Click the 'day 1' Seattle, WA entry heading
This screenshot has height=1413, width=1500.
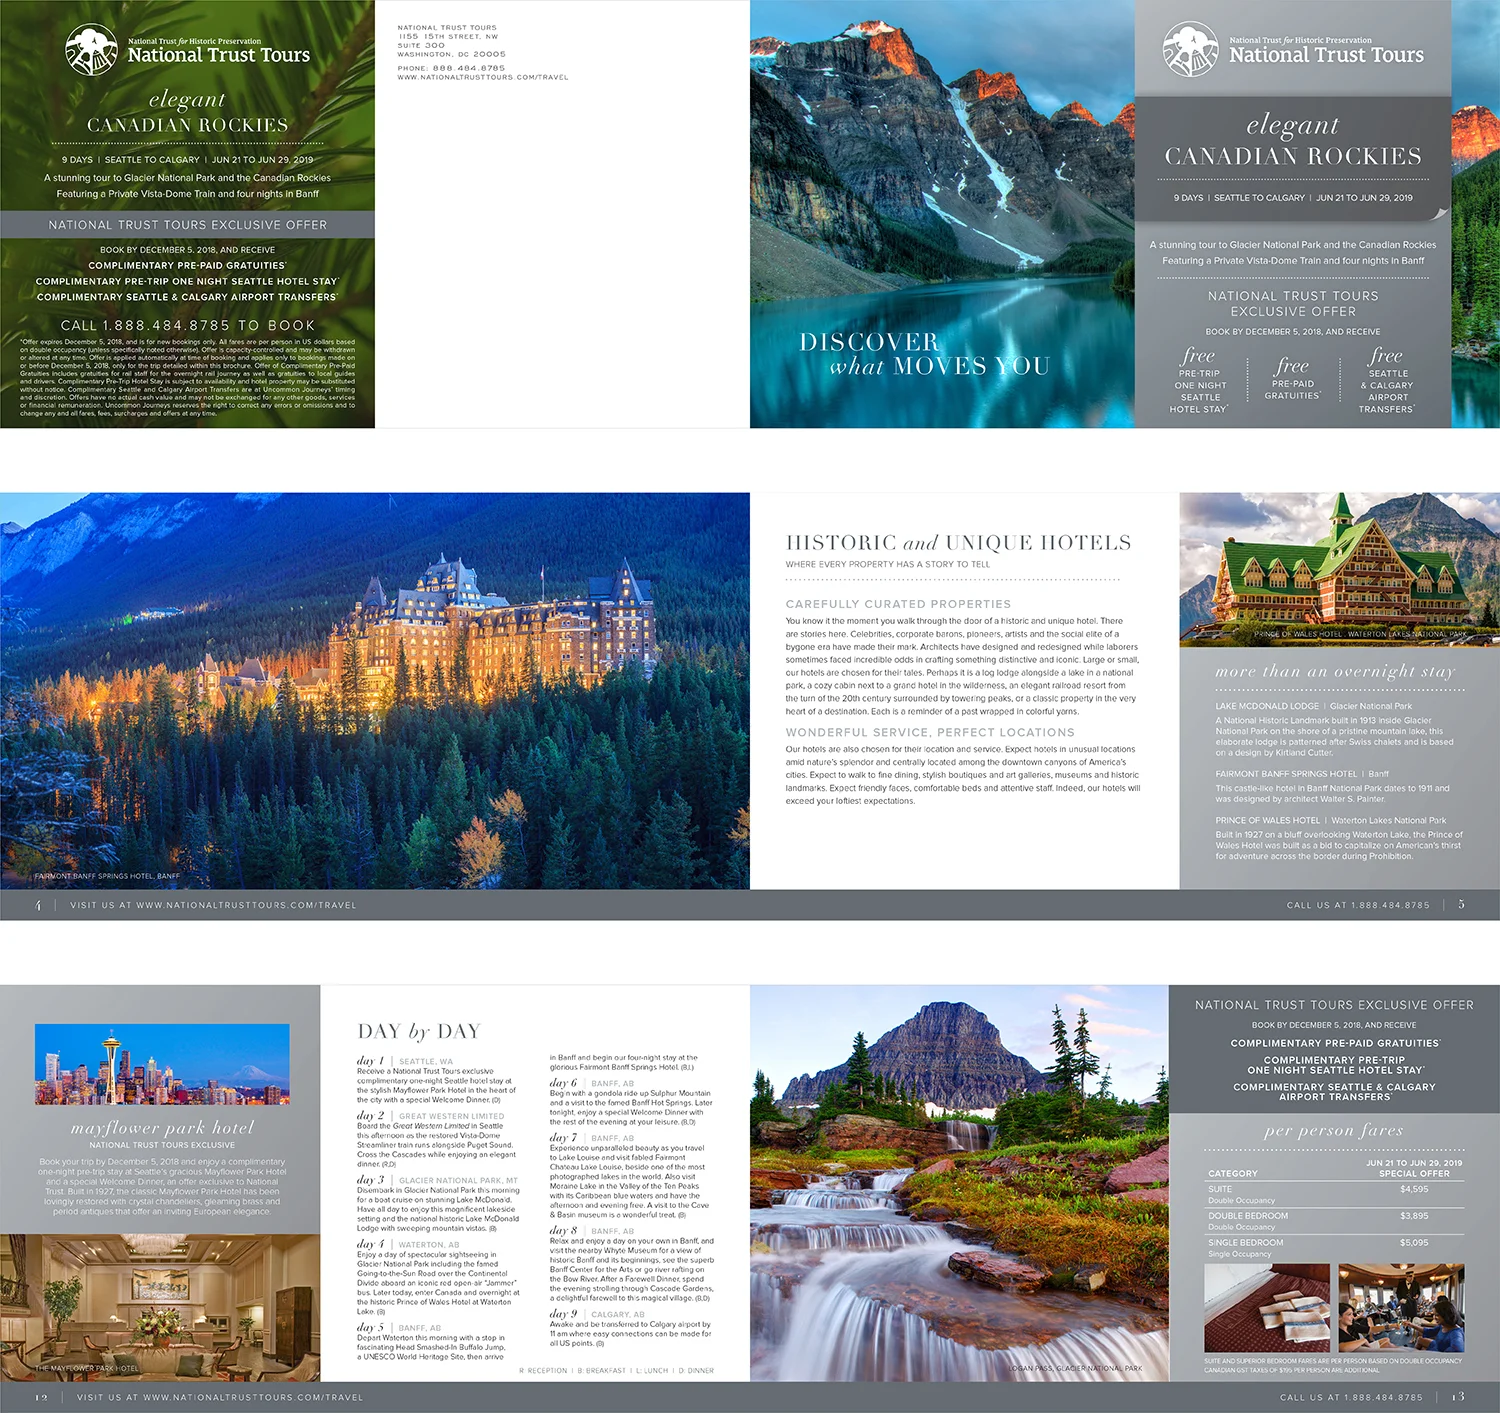(x=405, y=1061)
